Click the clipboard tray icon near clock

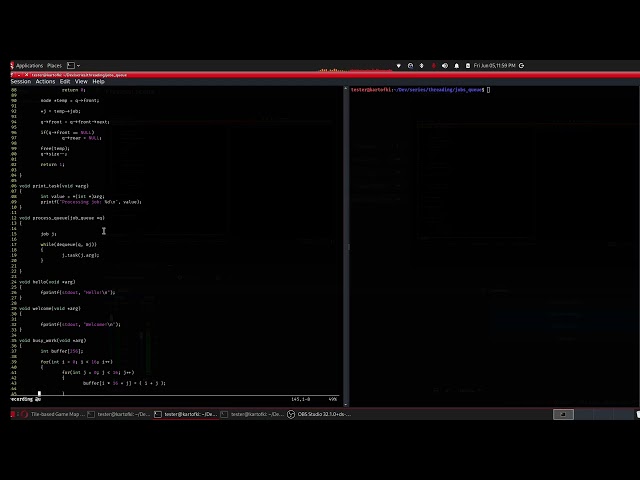[468, 66]
